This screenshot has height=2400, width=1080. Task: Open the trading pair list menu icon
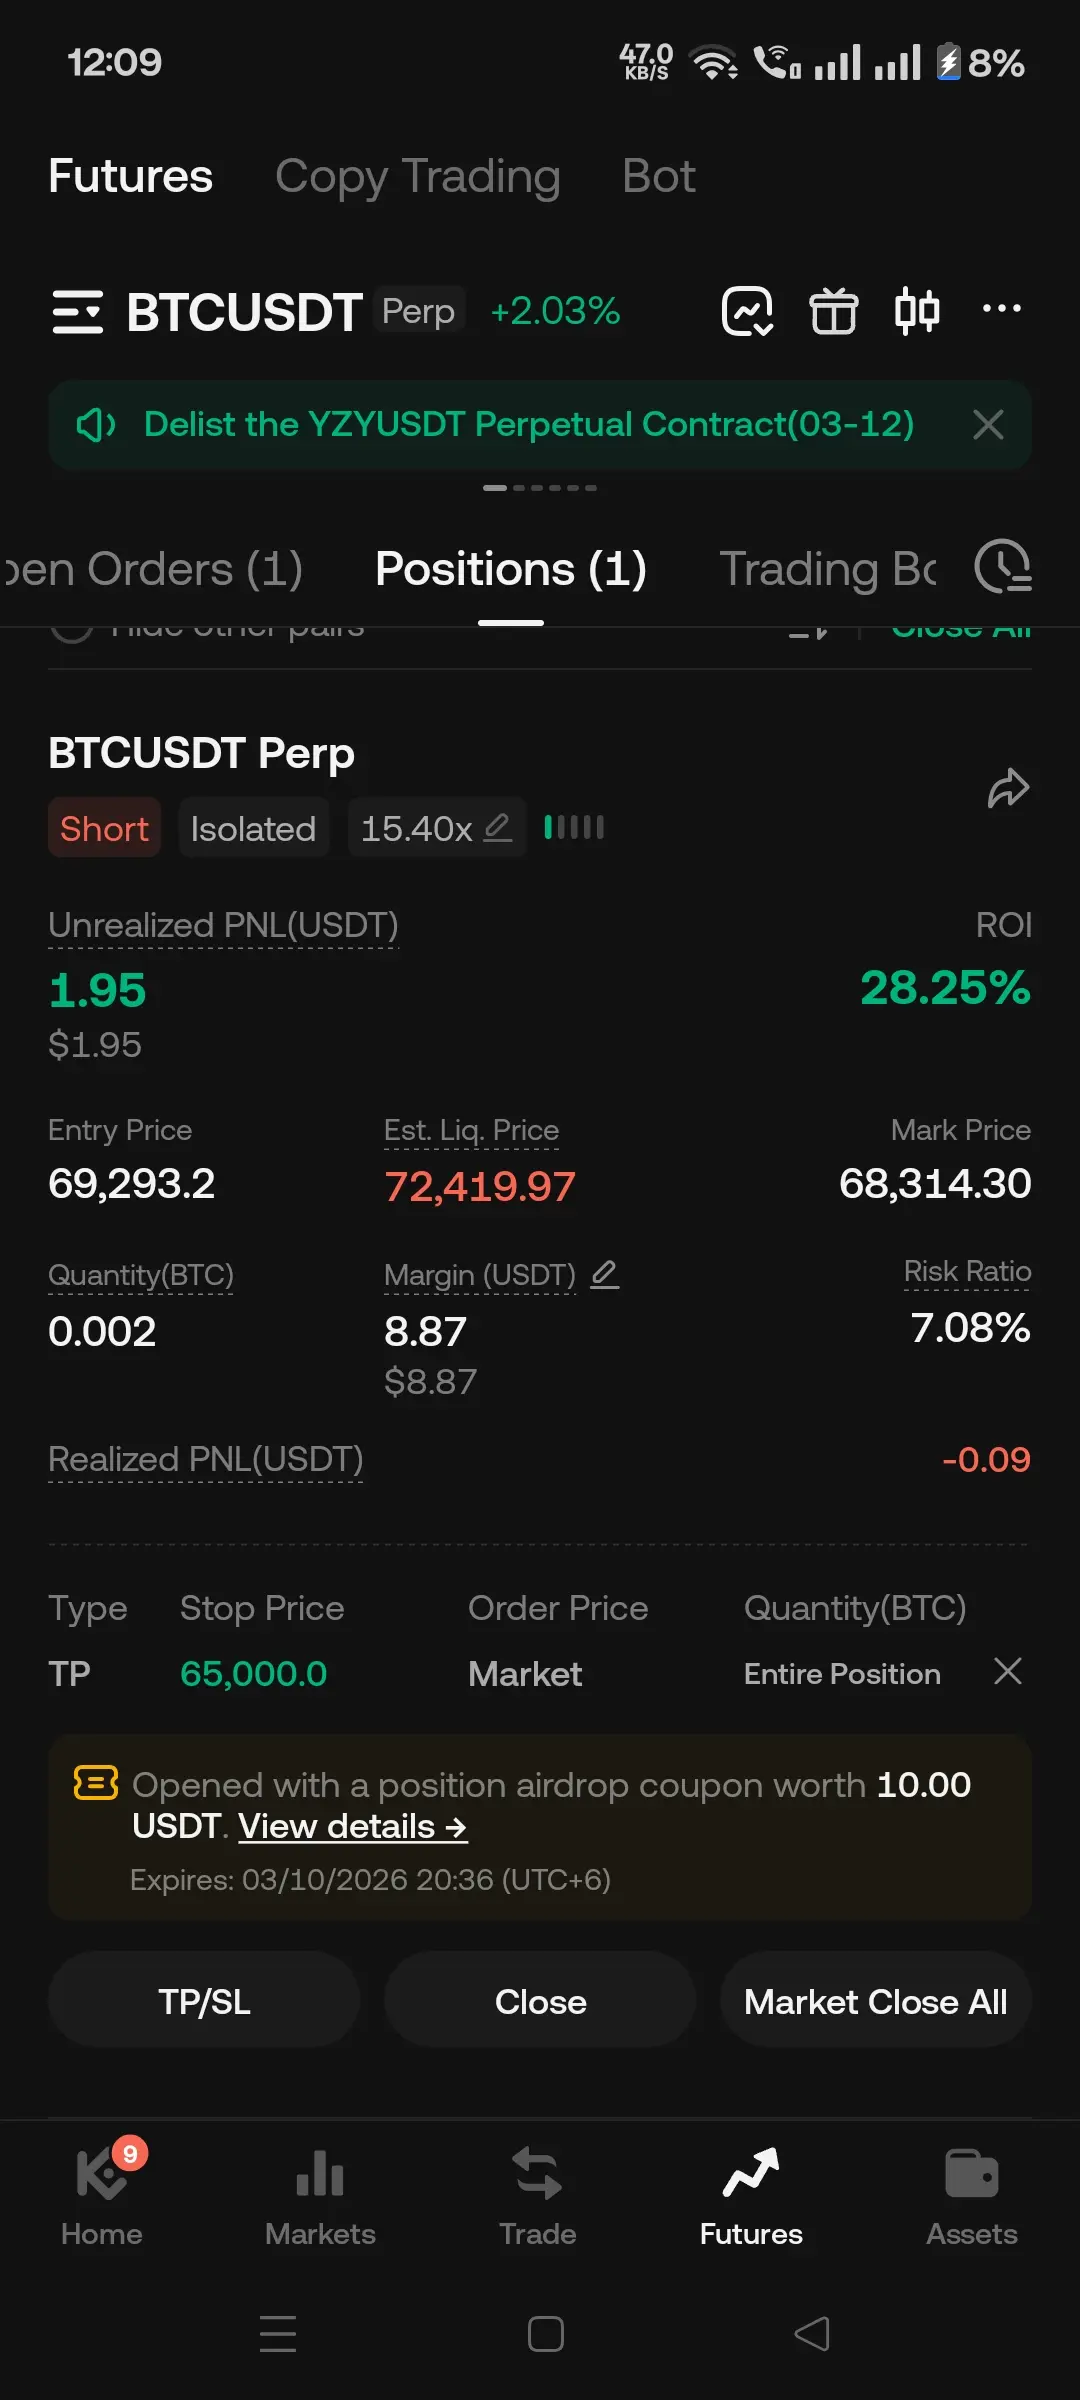click(77, 311)
